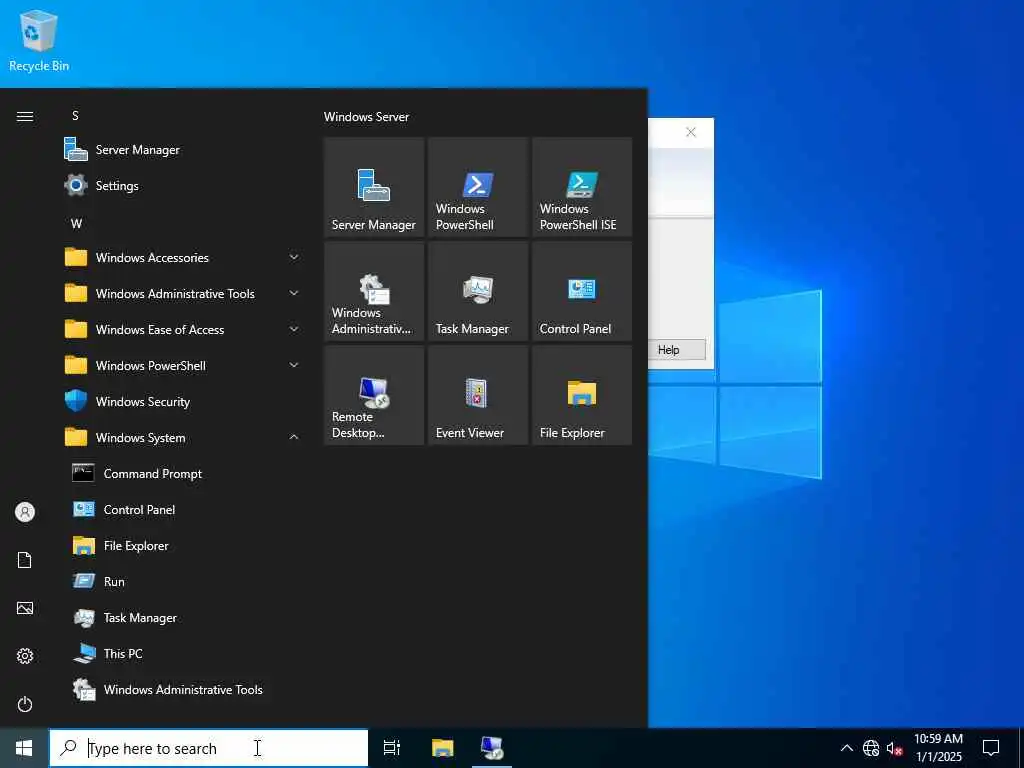Viewport: 1024px width, 768px height.
Task: Open This PC under Windows System
Action: [183, 653]
